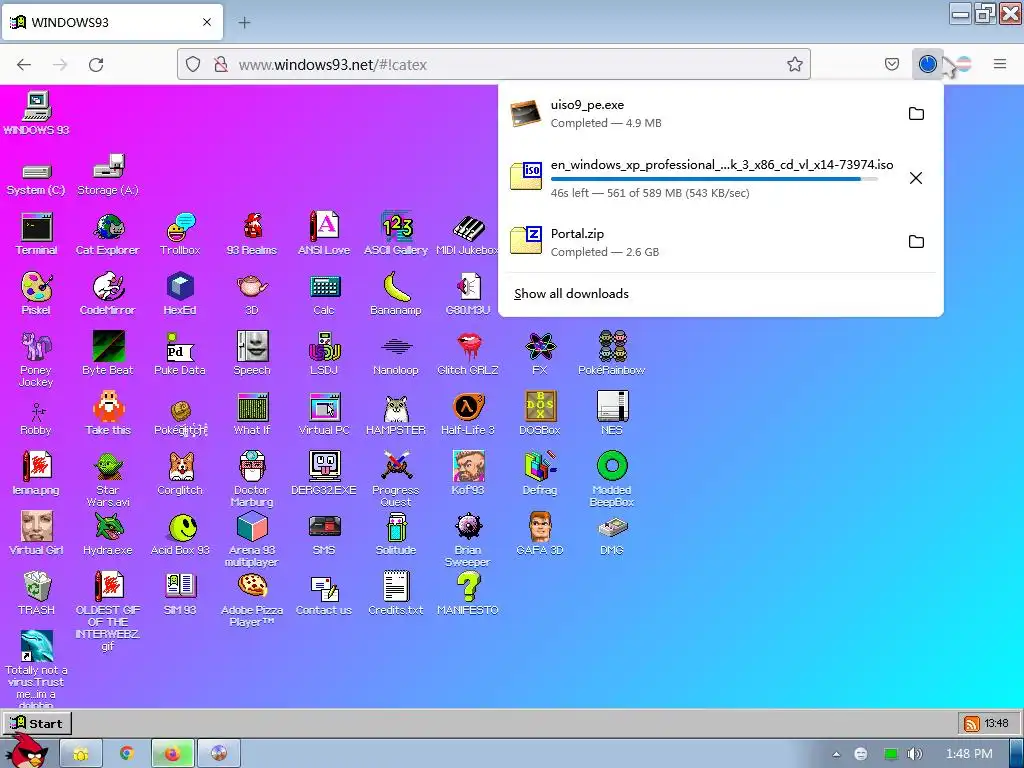Open Puke Data icon
The height and width of the screenshot is (768, 1024).
tap(180, 353)
